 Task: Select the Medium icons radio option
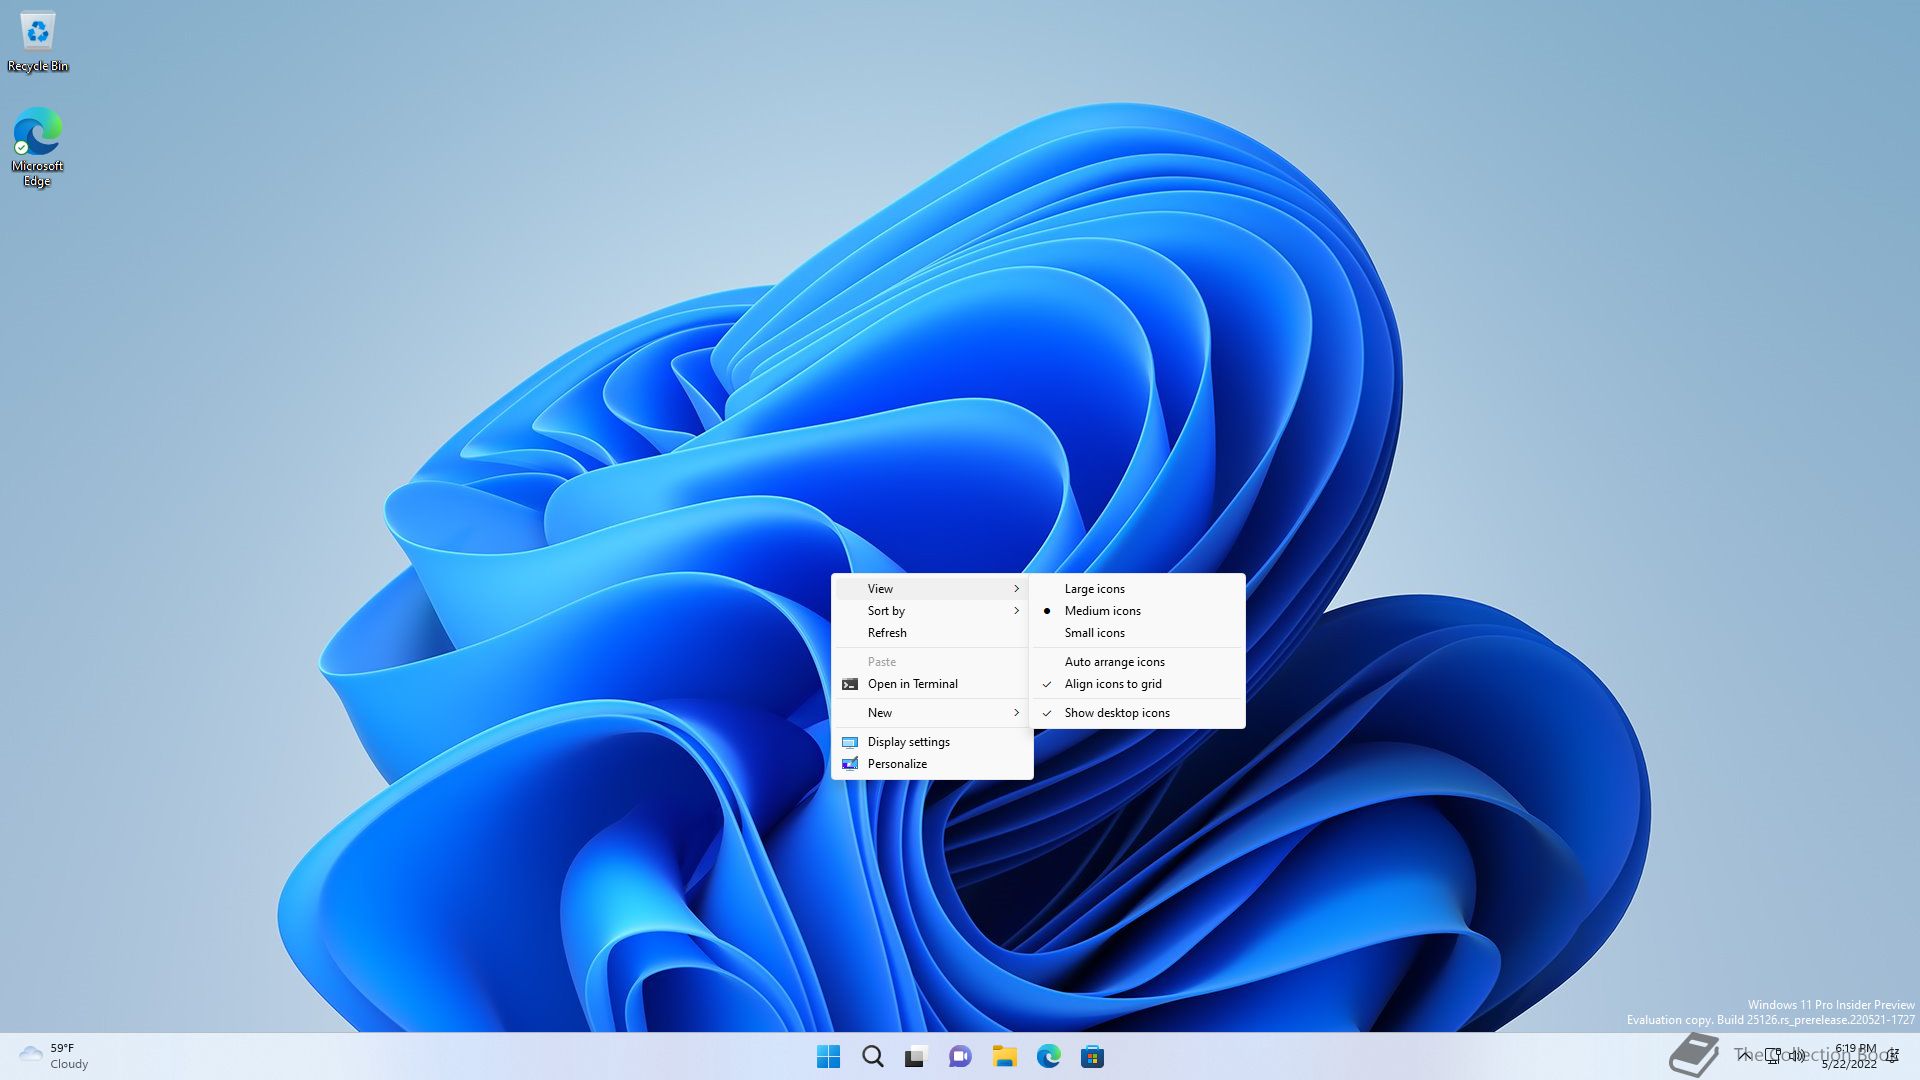tap(1138, 611)
